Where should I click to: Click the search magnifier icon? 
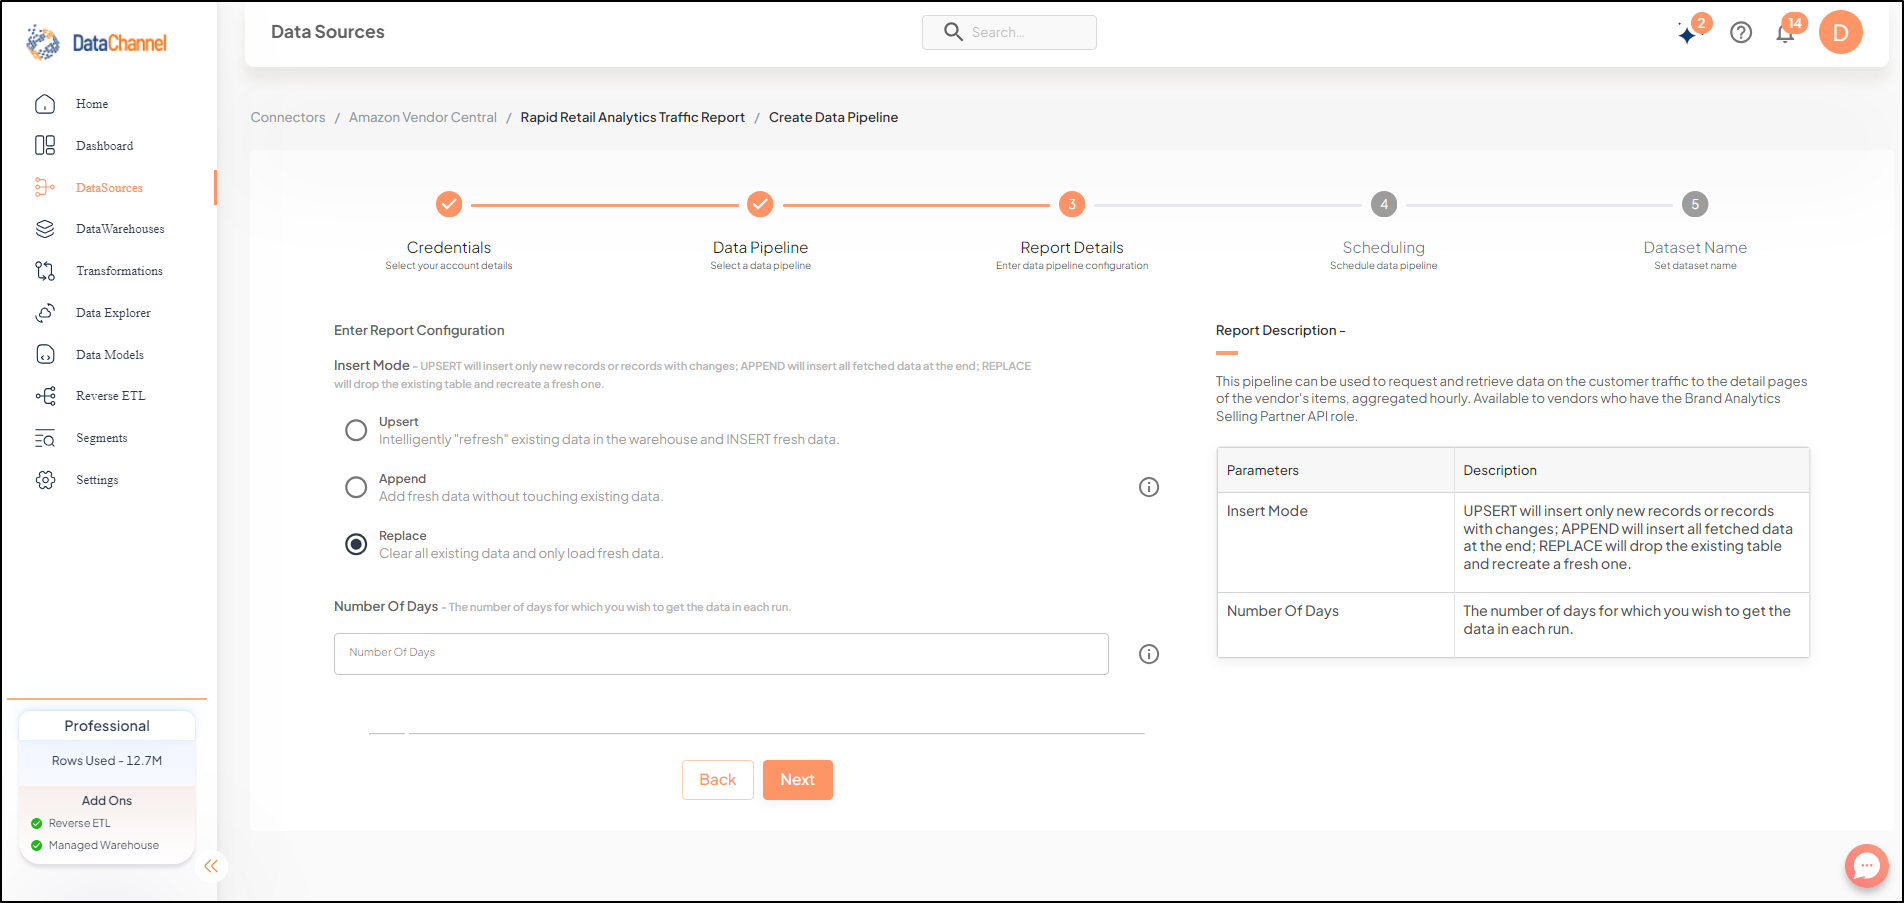point(953,32)
